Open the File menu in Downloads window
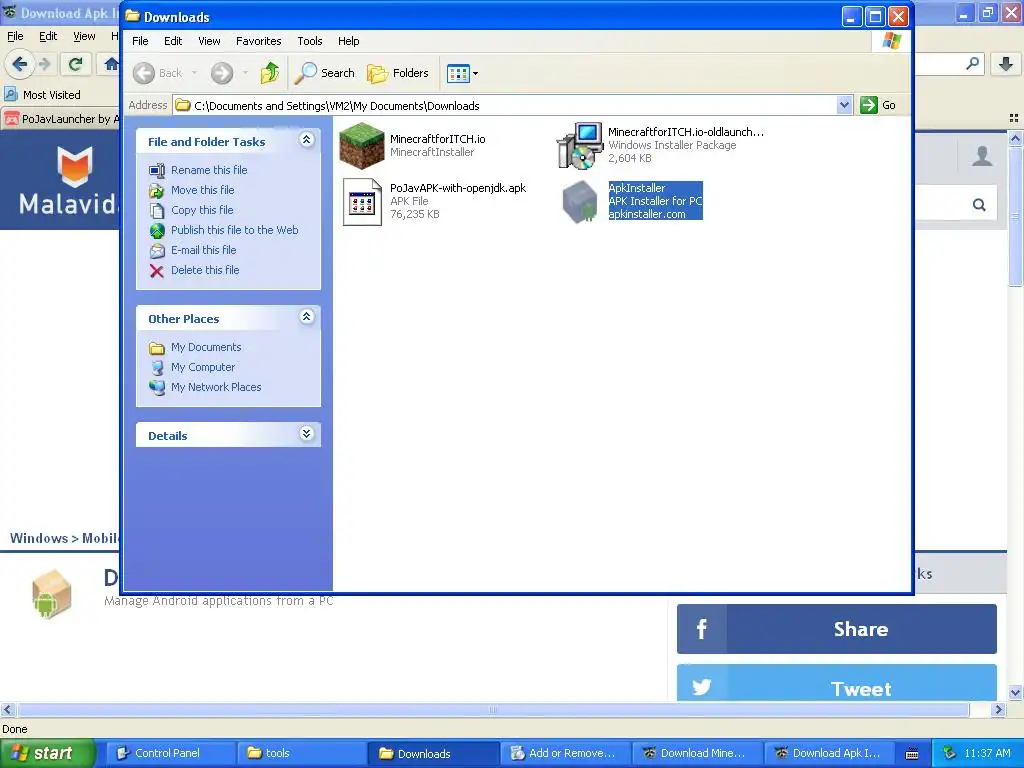Screen dimensions: 1024x768 tap(140, 41)
